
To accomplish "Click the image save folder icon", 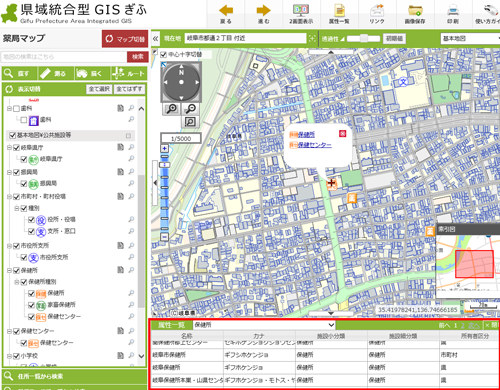I will coord(415,10).
